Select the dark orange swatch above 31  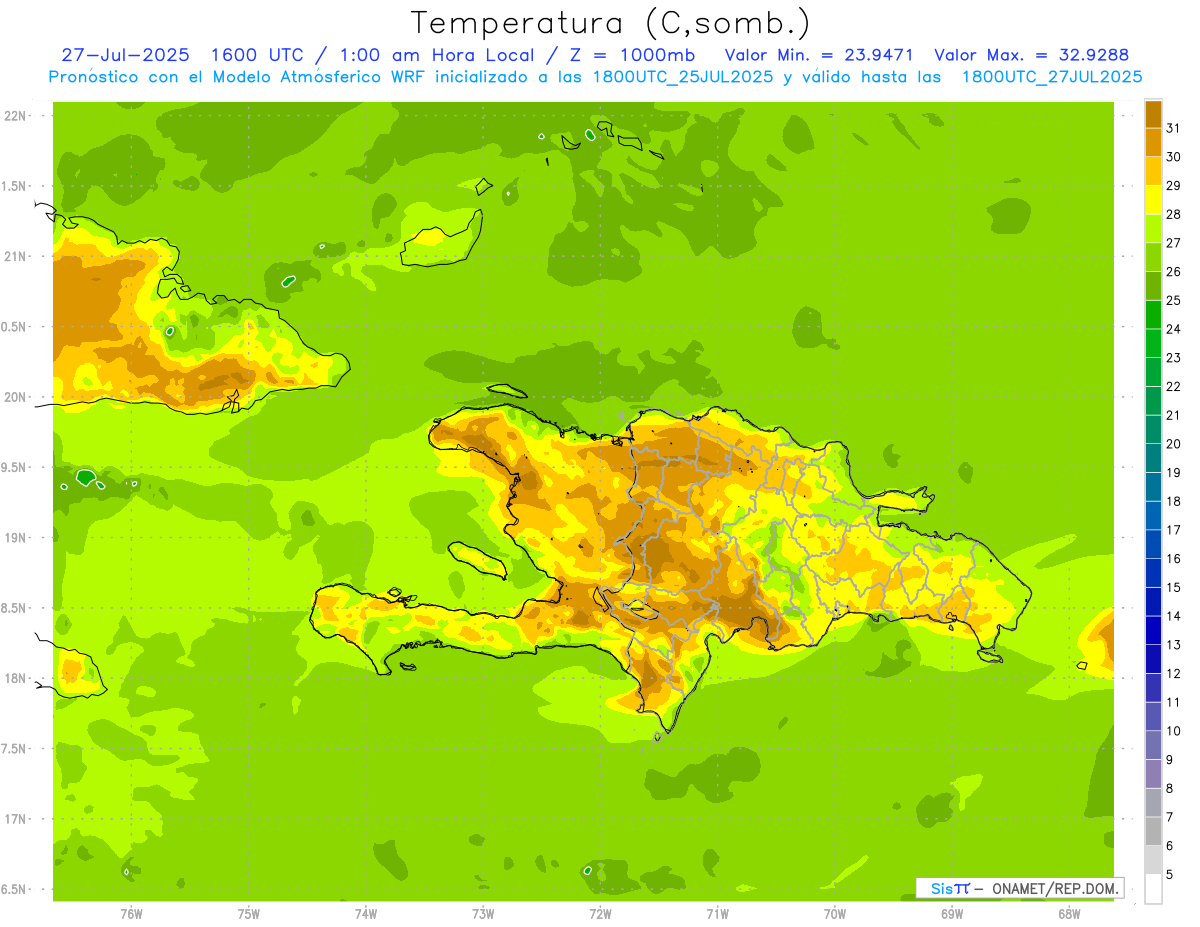point(1153,114)
